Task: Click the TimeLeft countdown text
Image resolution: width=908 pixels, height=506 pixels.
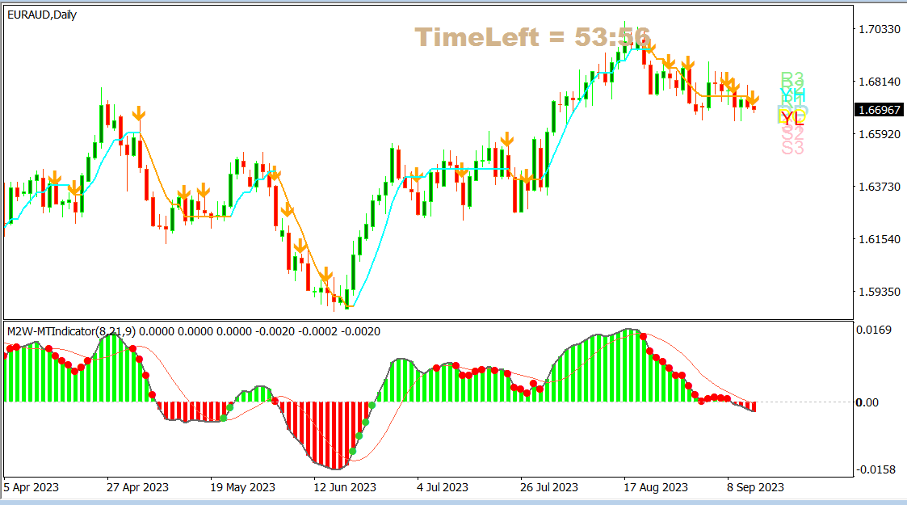Action: point(533,38)
